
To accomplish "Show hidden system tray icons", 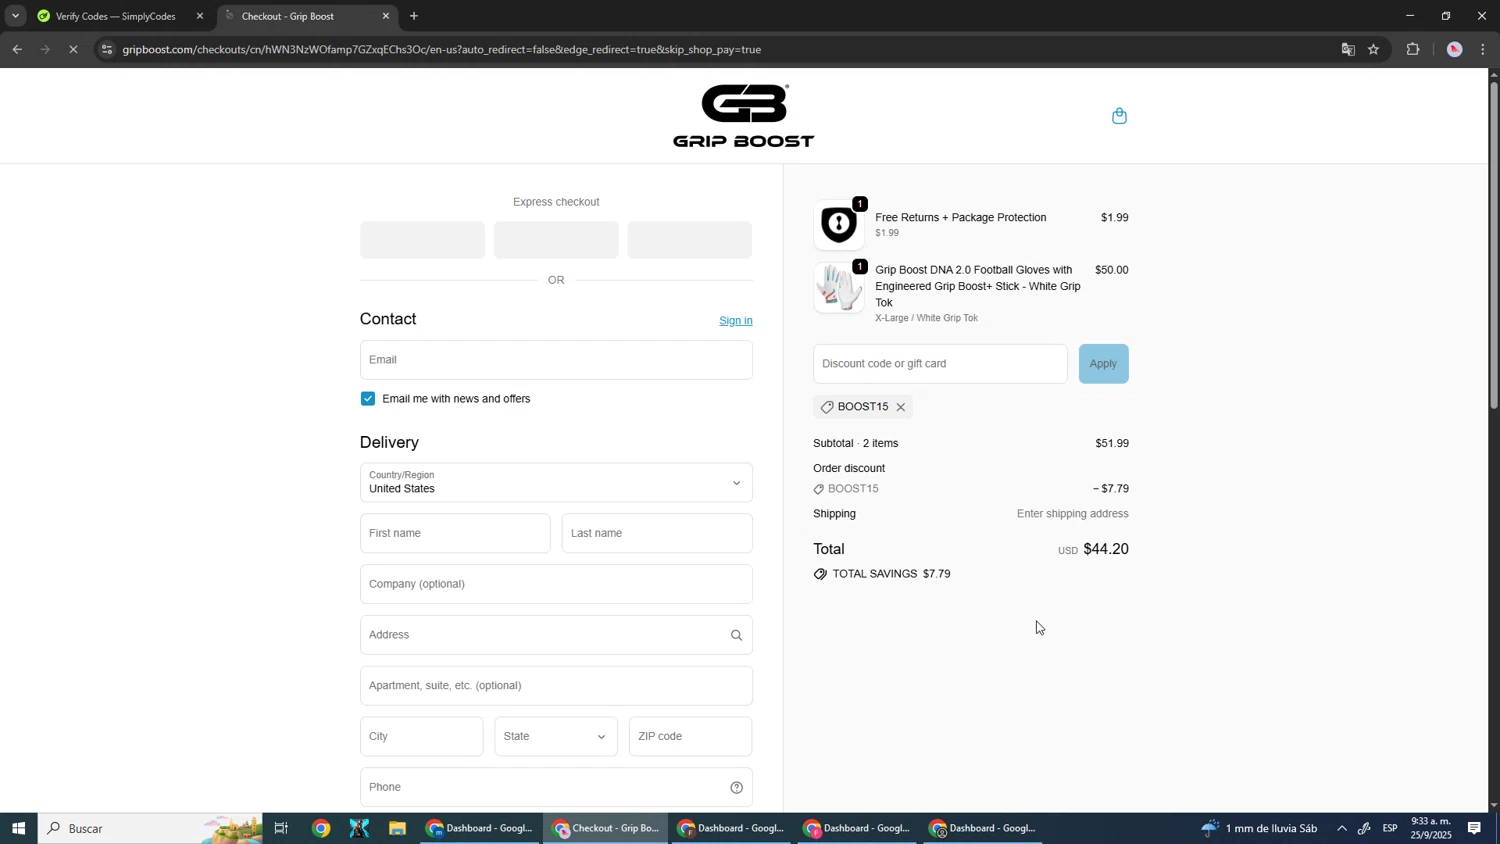I will pos(1342,828).
